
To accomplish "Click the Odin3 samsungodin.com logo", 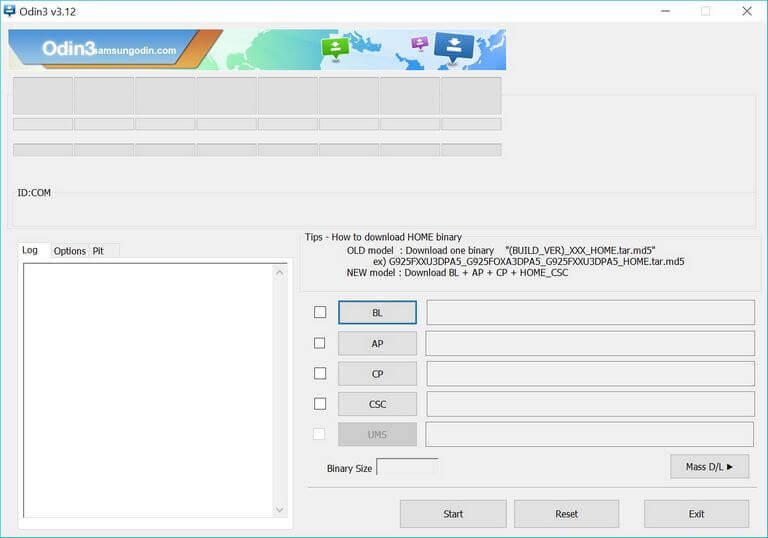I will 109,49.
